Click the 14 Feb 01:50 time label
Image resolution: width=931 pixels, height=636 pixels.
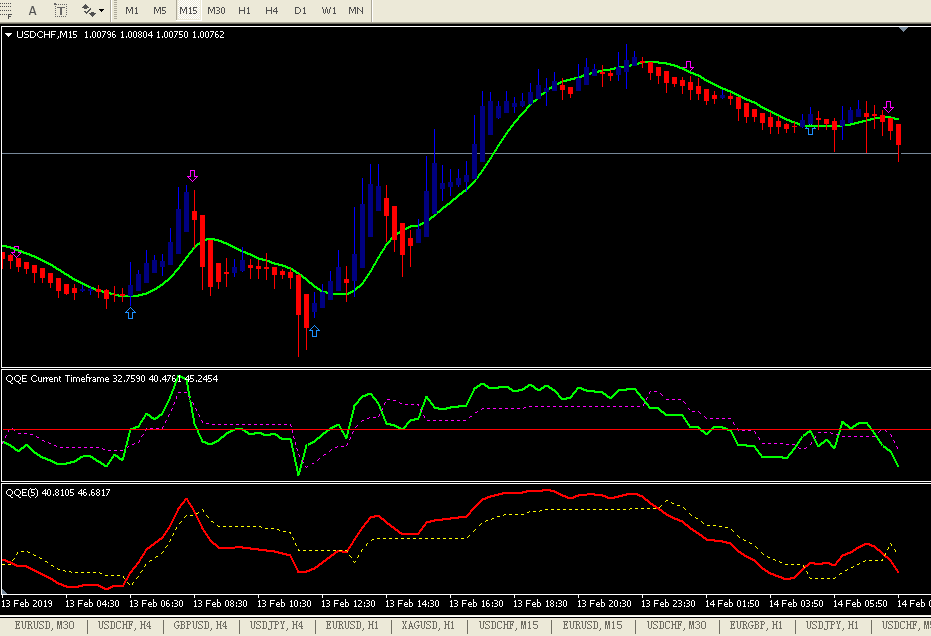[x=732, y=603]
